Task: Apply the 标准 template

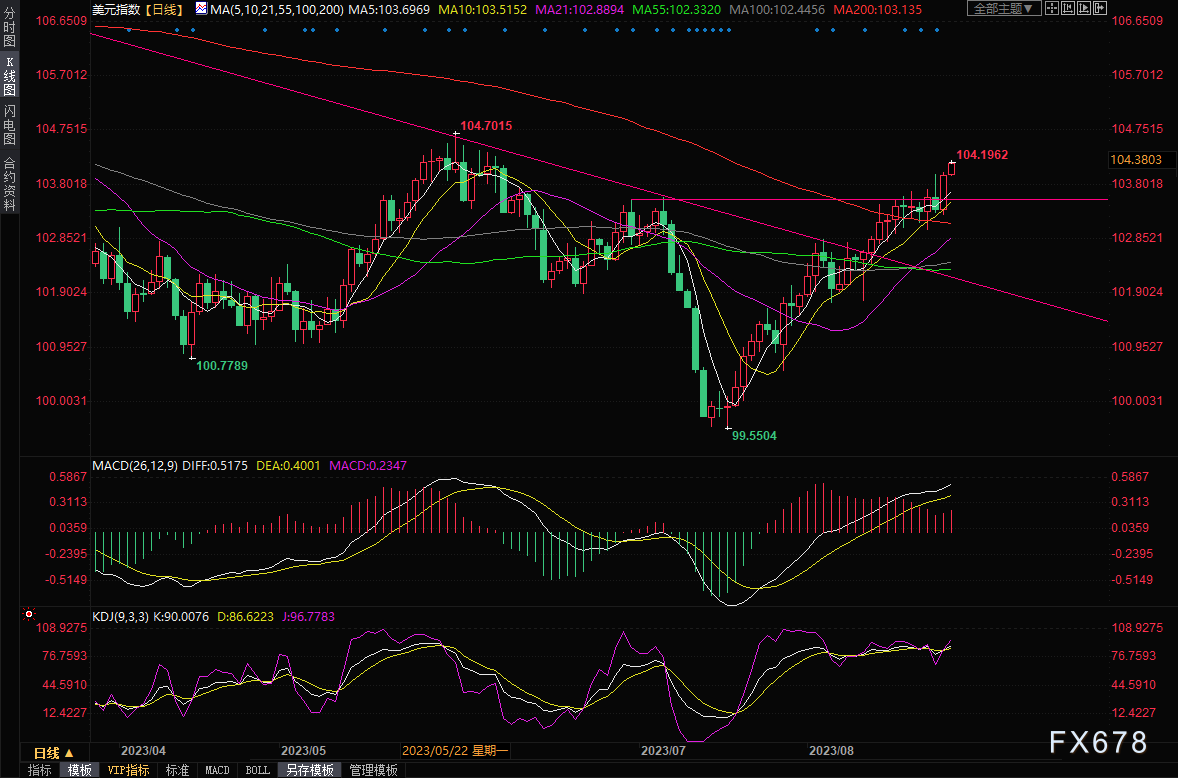Action: 177,770
